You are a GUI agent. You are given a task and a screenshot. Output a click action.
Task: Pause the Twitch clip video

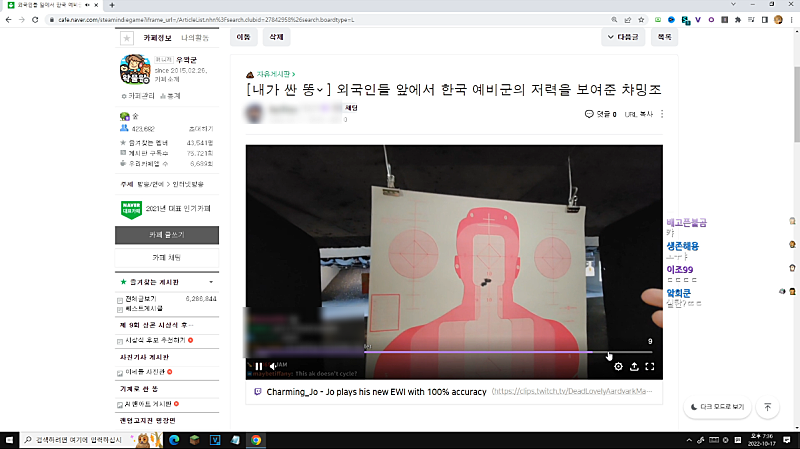[258, 366]
